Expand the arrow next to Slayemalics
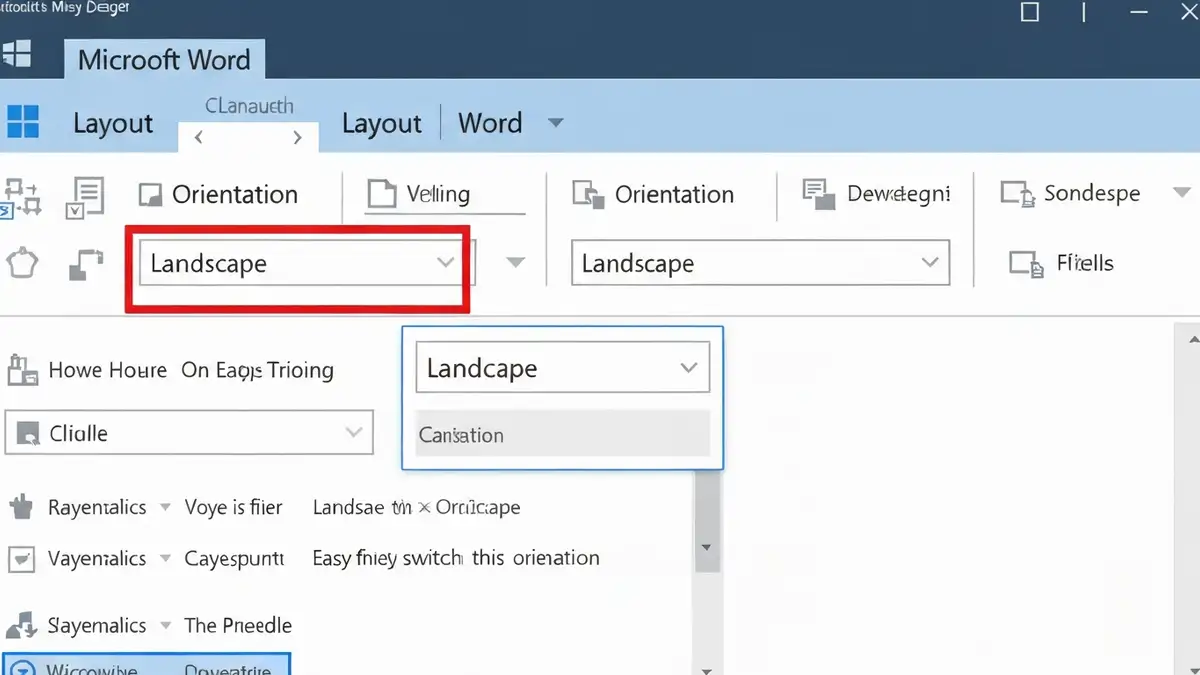 [x=165, y=625]
